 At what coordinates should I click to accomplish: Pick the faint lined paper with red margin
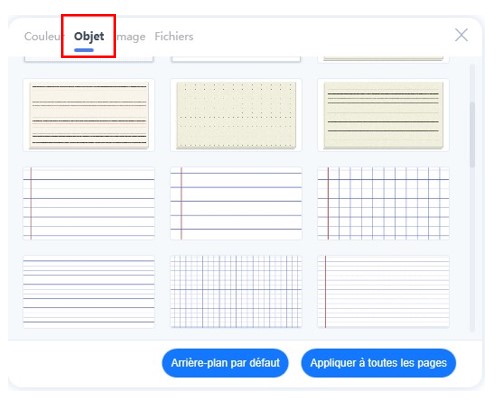pos(383,292)
